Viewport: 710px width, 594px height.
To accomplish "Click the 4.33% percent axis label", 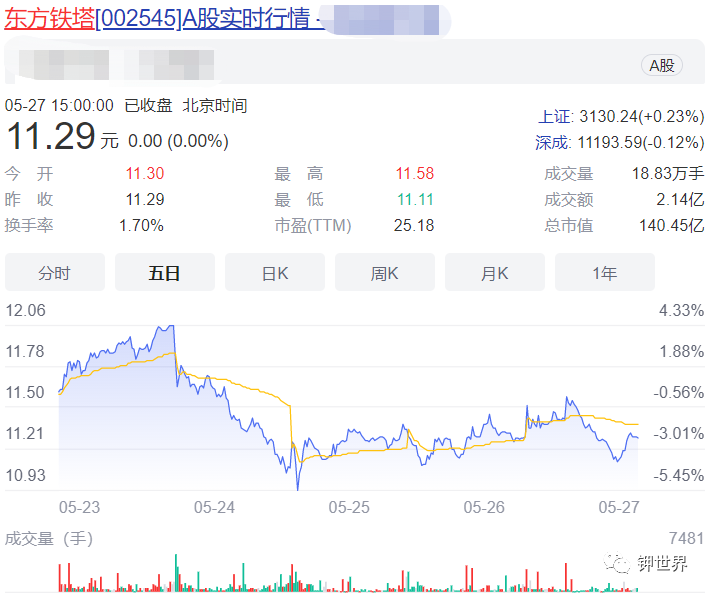I will pos(681,311).
